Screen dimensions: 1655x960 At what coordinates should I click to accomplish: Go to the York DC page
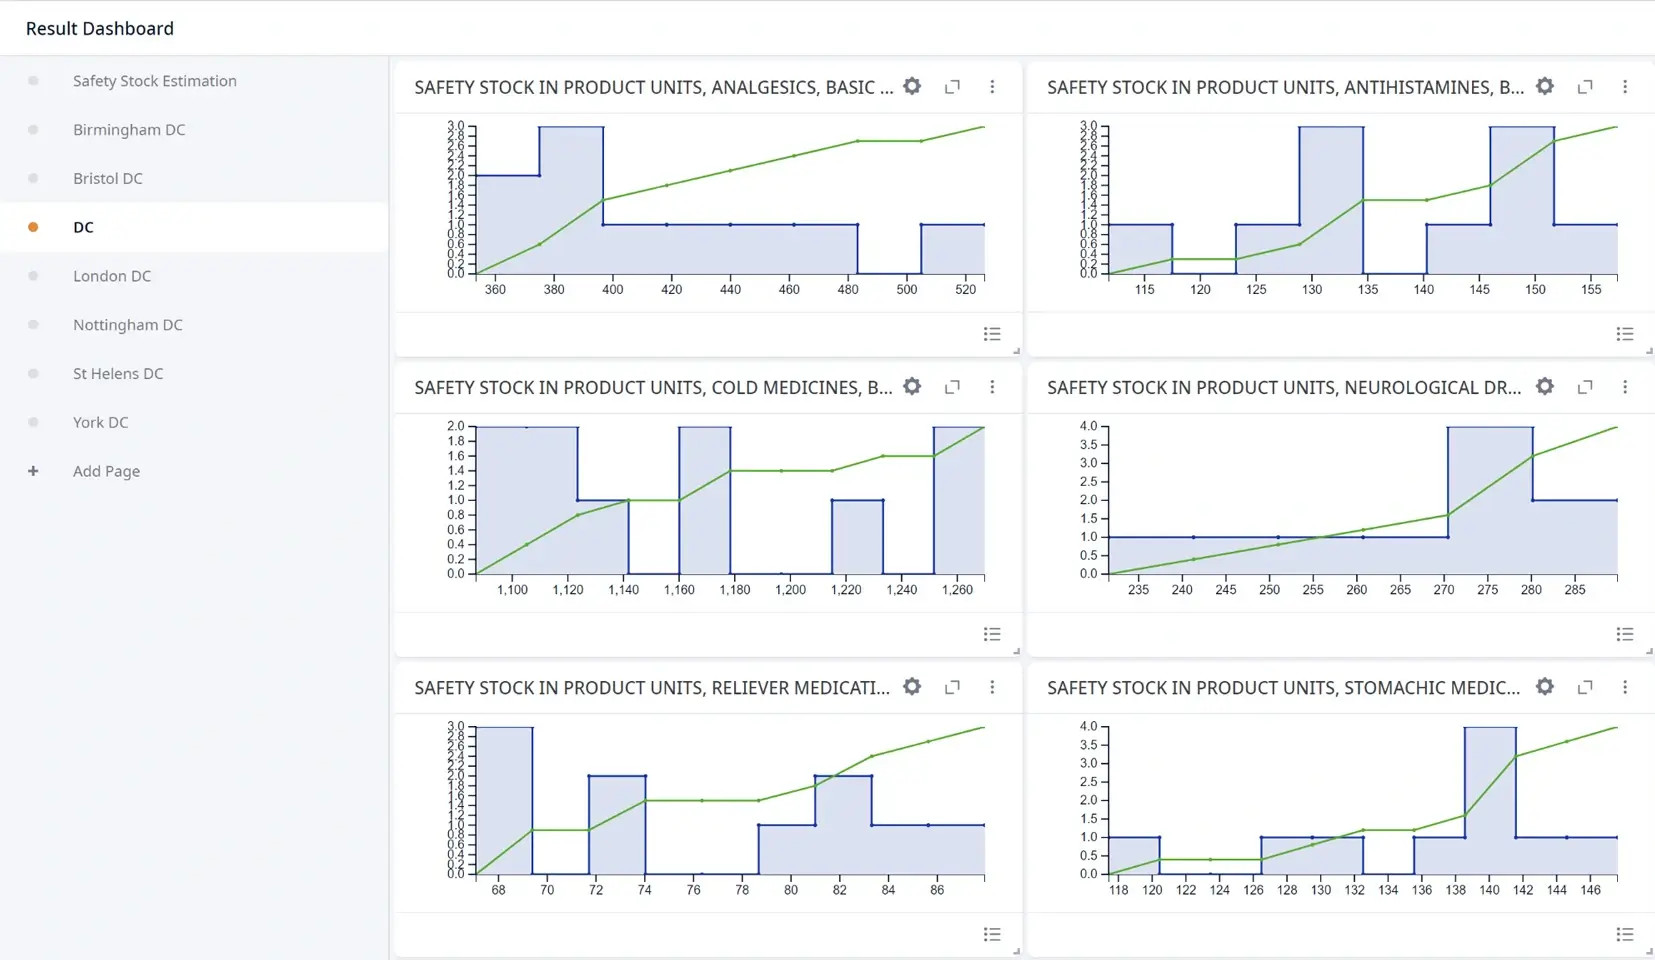pyautogui.click(x=100, y=422)
